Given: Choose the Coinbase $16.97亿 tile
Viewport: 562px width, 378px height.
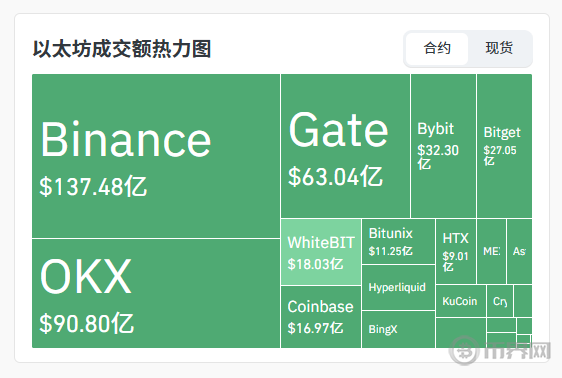Looking at the screenshot, I should tap(321, 317).
